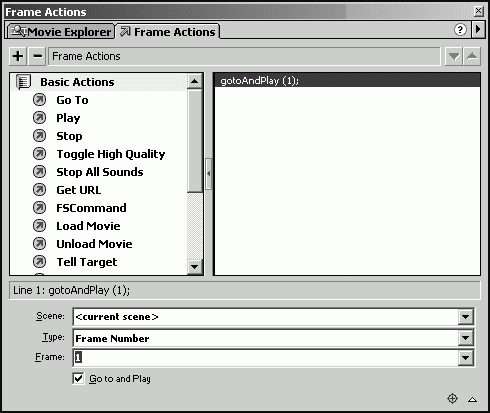Collapse the toolbox list with splitter arrow
The height and width of the screenshot is (413, 490).
pyautogui.click(x=209, y=174)
